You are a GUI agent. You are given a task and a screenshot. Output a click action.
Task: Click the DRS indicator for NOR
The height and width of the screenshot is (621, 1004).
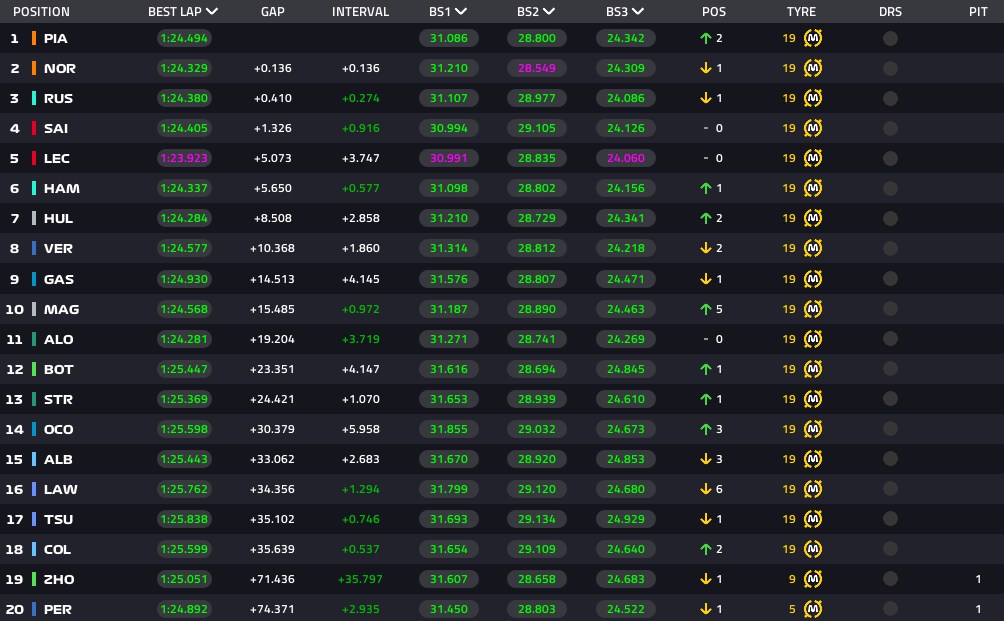click(x=890, y=69)
